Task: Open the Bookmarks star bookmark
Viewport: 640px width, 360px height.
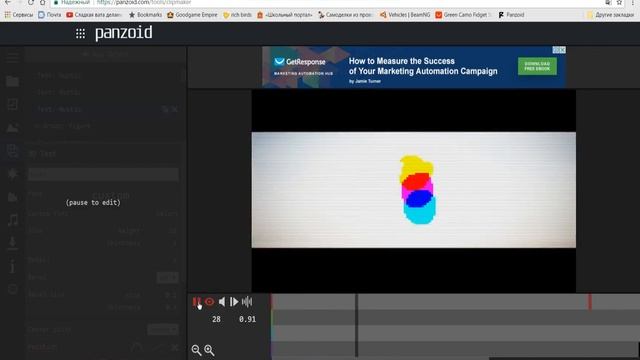Action: pos(145,15)
